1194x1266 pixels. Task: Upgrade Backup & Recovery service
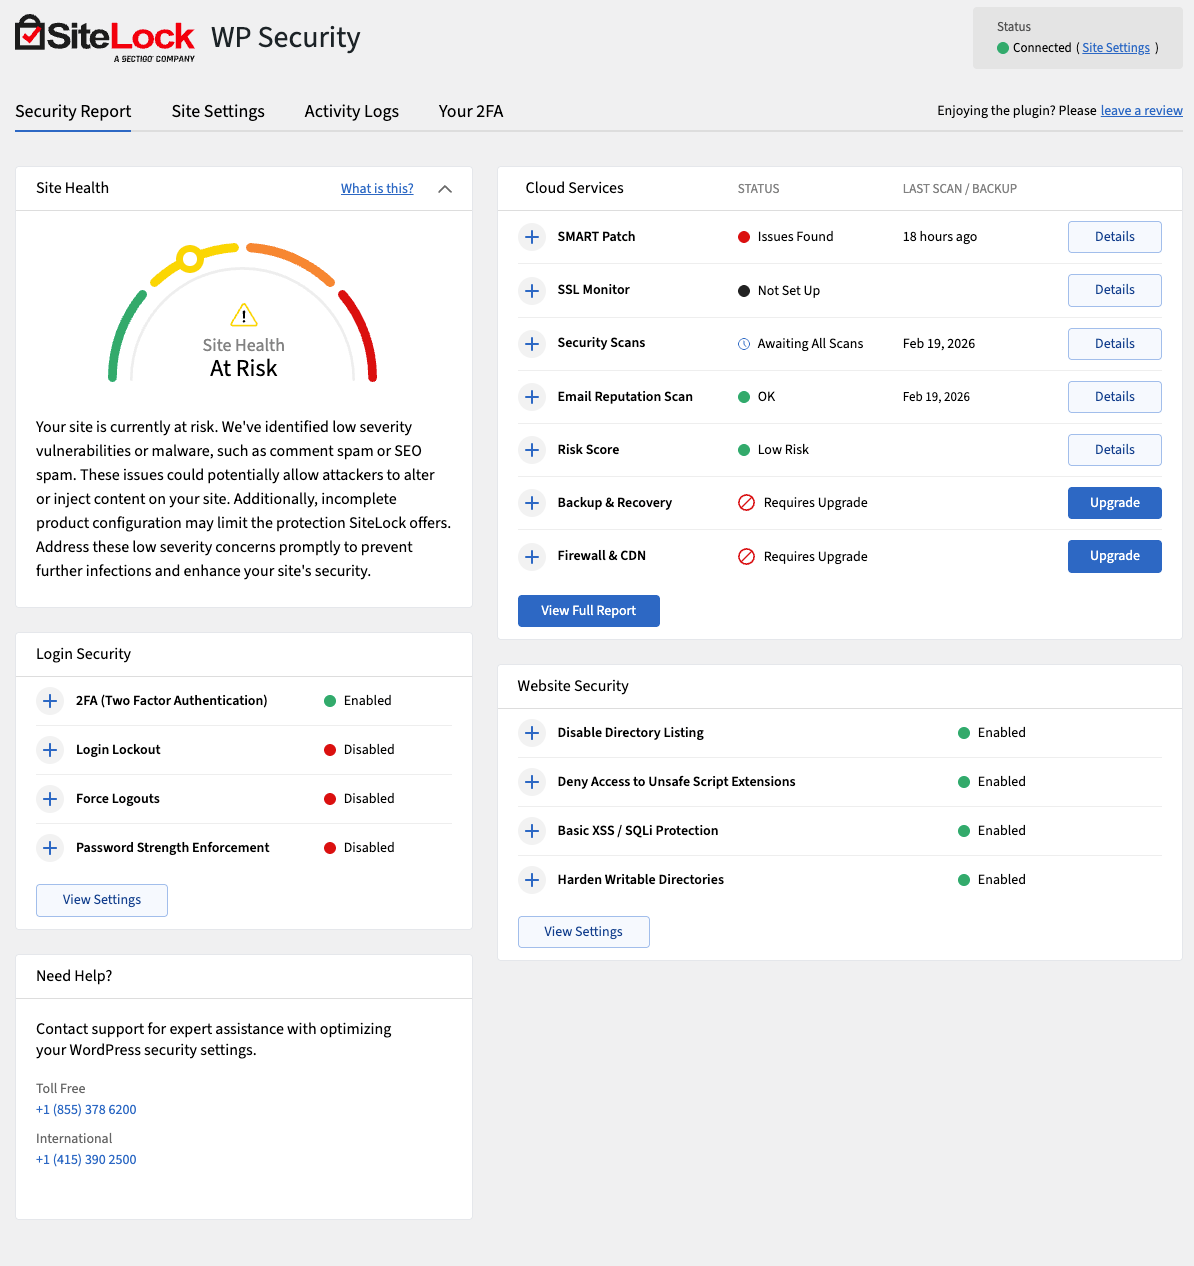click(x=1115, y=503)
